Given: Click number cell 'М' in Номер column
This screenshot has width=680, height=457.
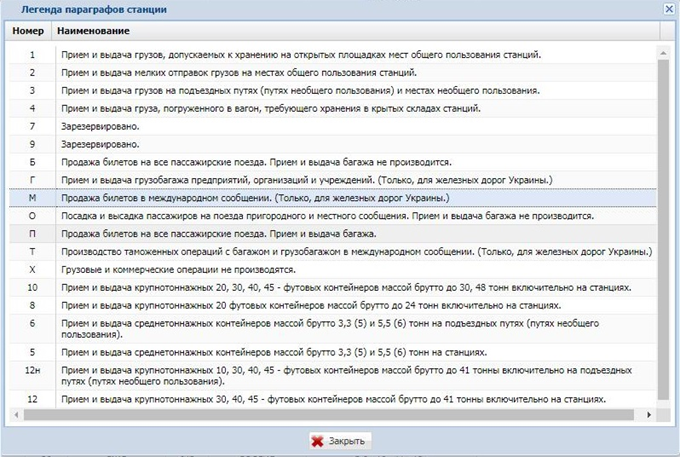Looking at the screenshot, I should coord(33,198).
